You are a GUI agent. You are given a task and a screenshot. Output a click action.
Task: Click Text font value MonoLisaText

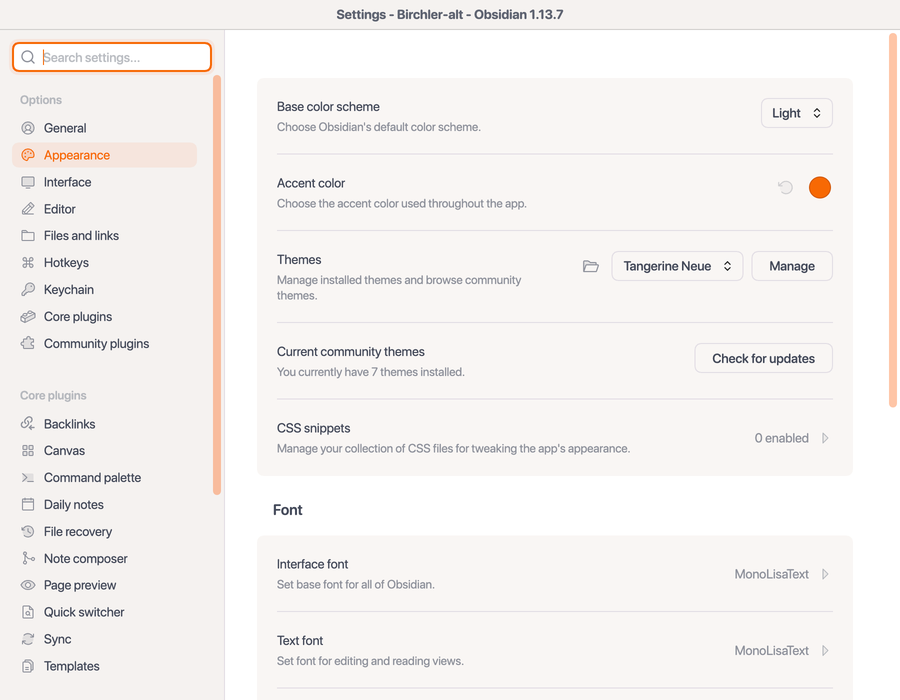pyautogui.click(x=771, y=651)
